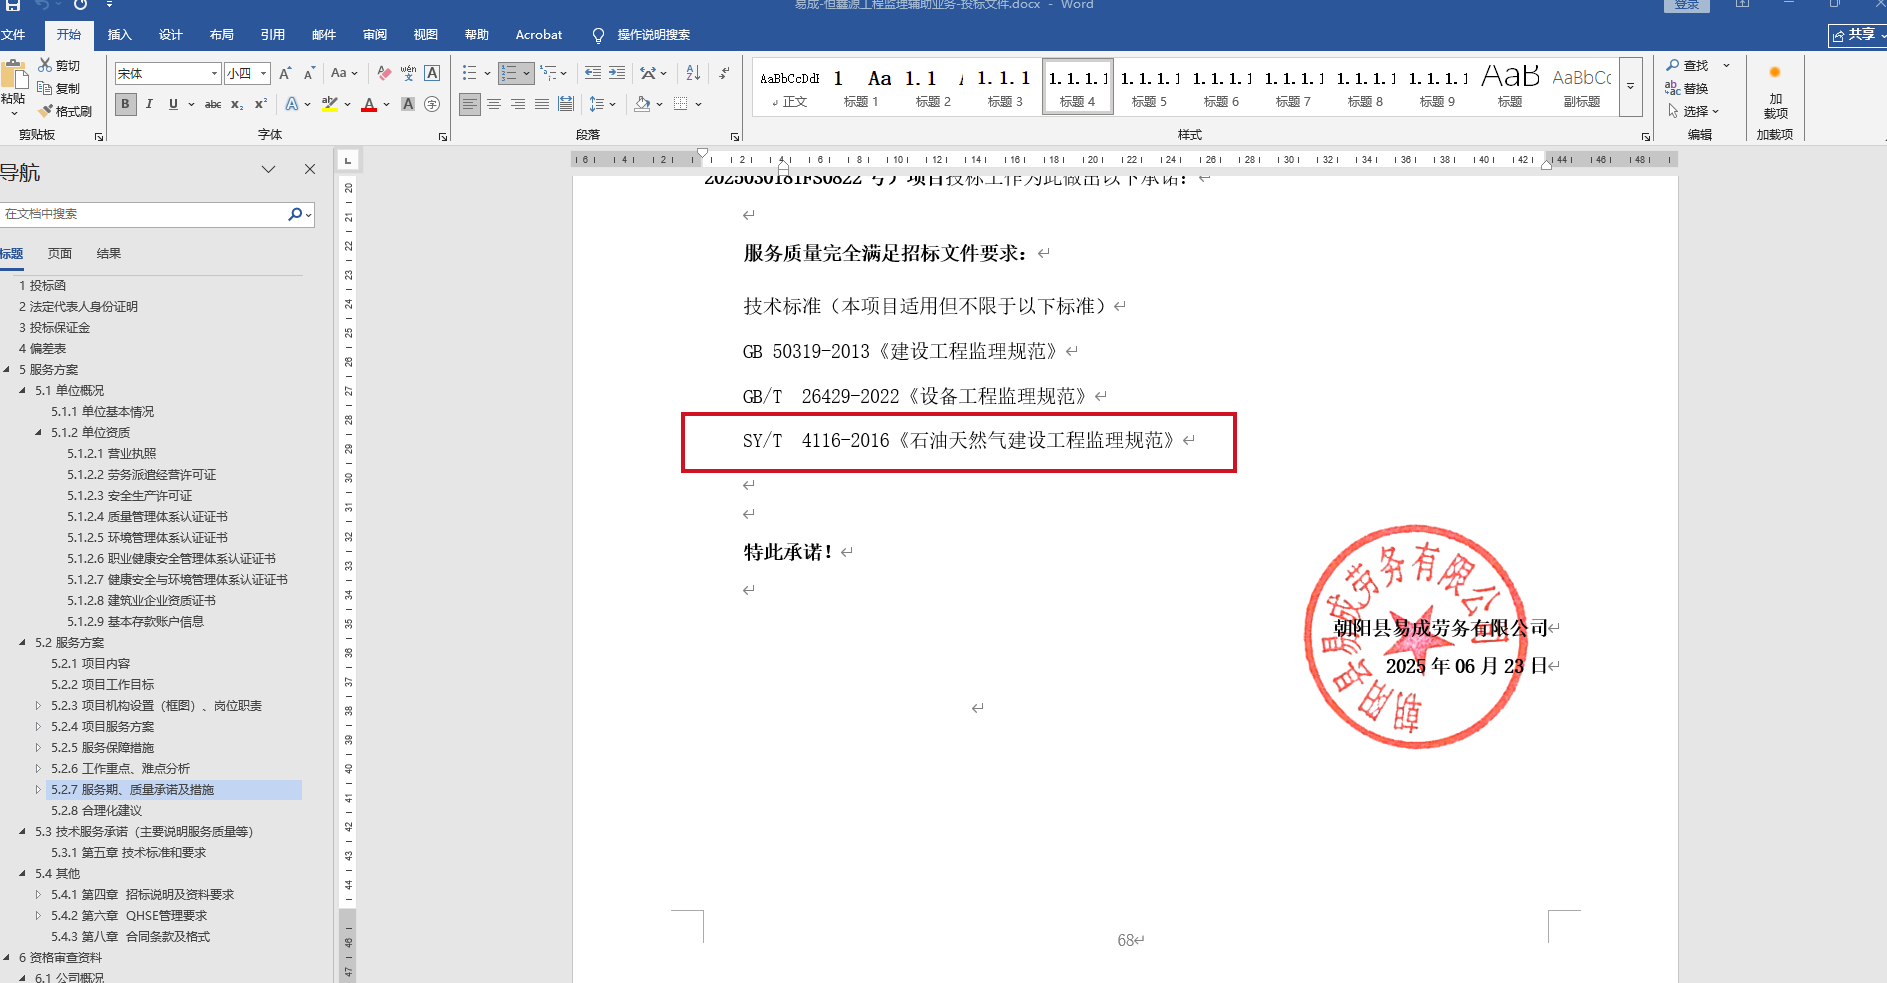Click the Cut (剪切) scissors button
This screenshot has width=1887, height=983.
tap(59, 65)
